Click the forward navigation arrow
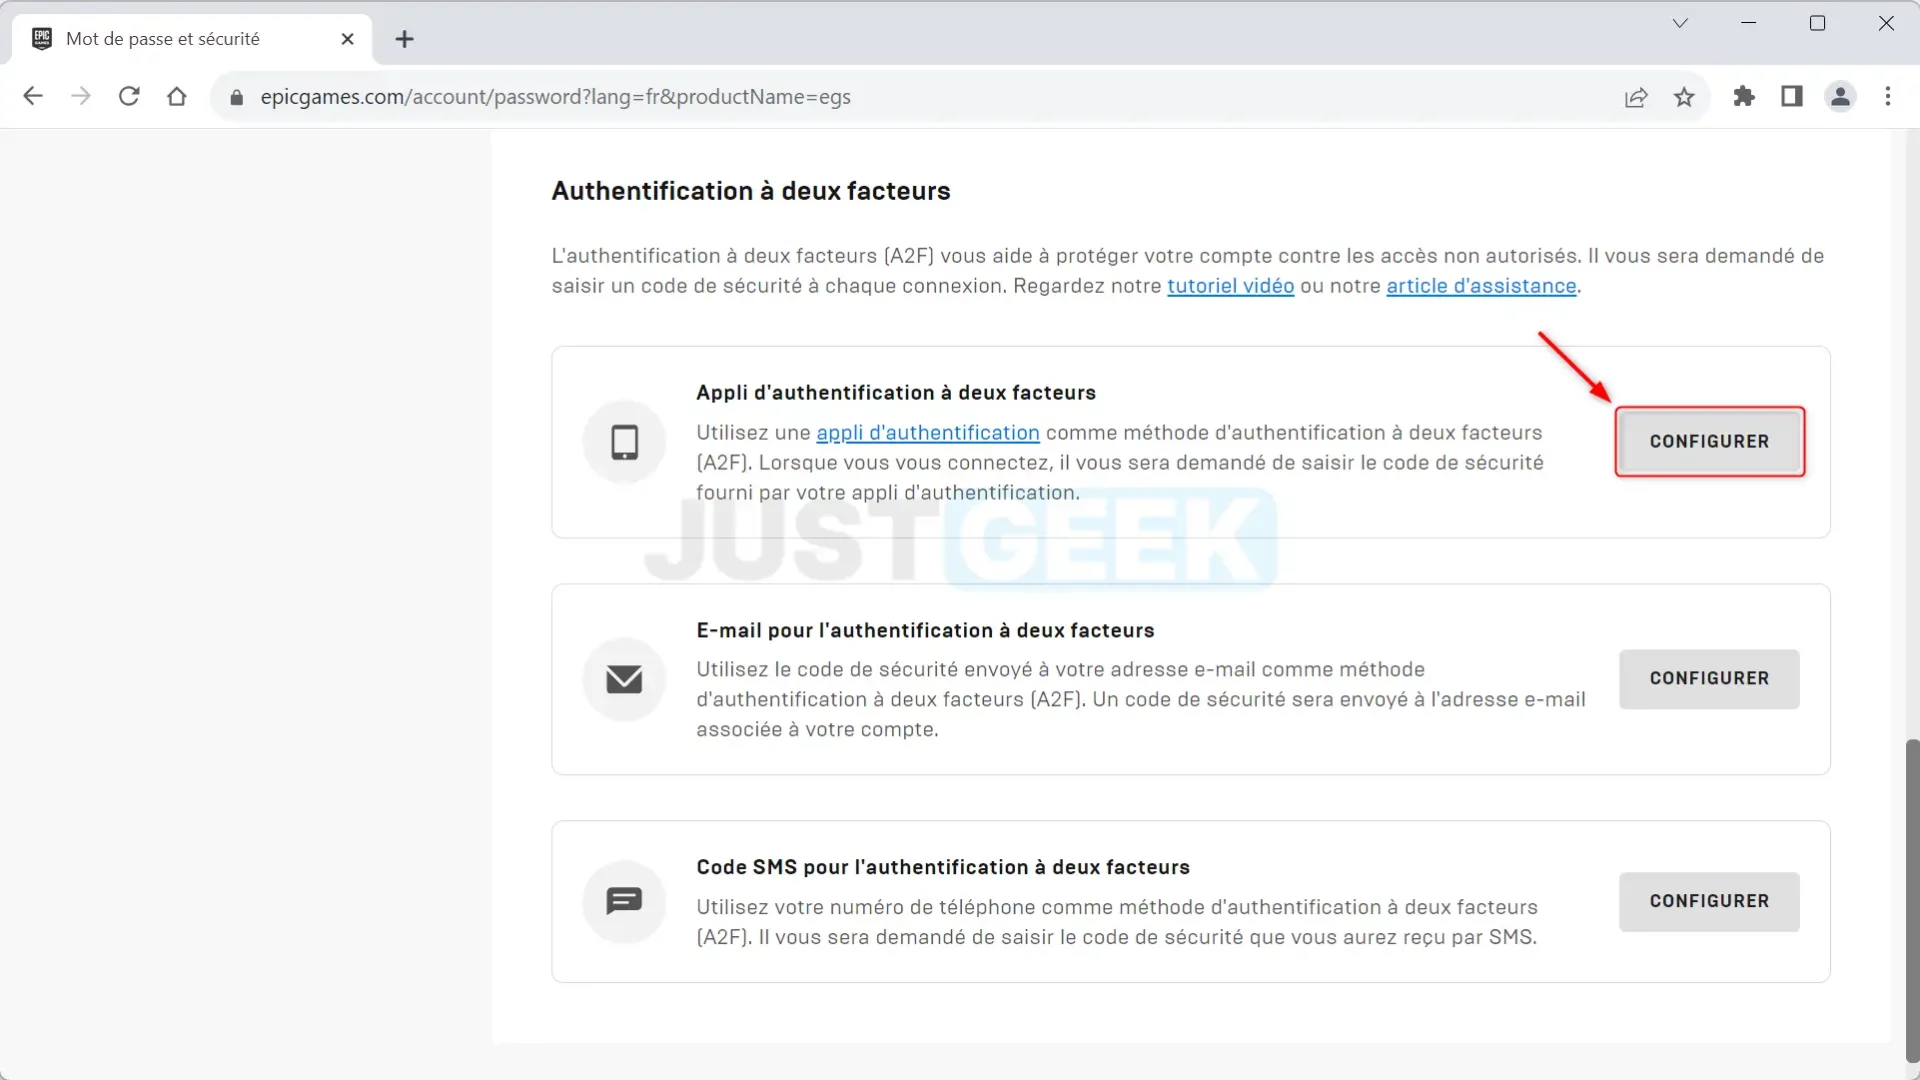The image size is (1920, 1080). (81, 96)
